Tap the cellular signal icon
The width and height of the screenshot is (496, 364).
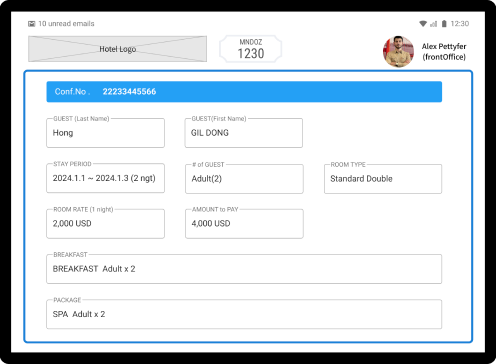(434, 24)
